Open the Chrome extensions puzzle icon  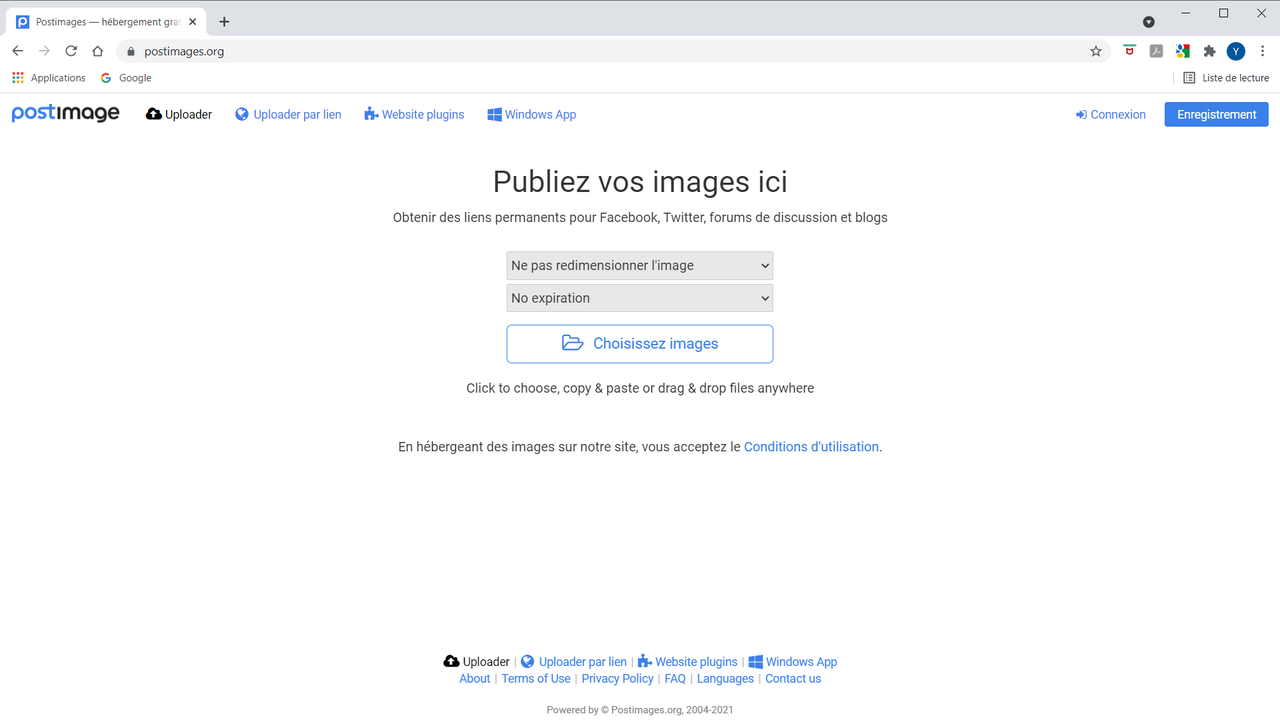[x=1209, y=51]
